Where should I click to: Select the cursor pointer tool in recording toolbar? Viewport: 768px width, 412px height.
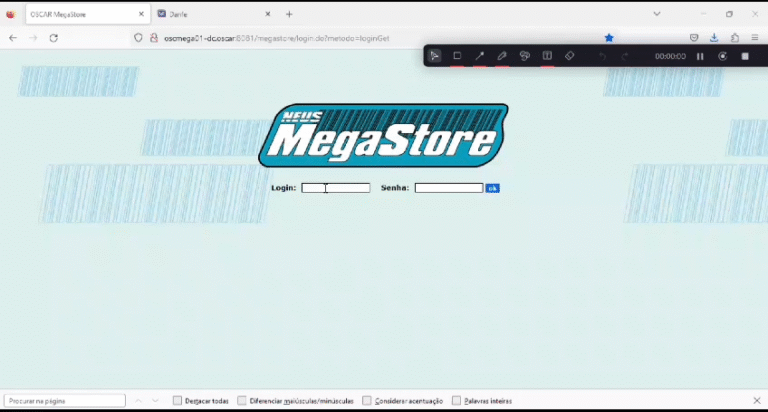click(434, 56)
